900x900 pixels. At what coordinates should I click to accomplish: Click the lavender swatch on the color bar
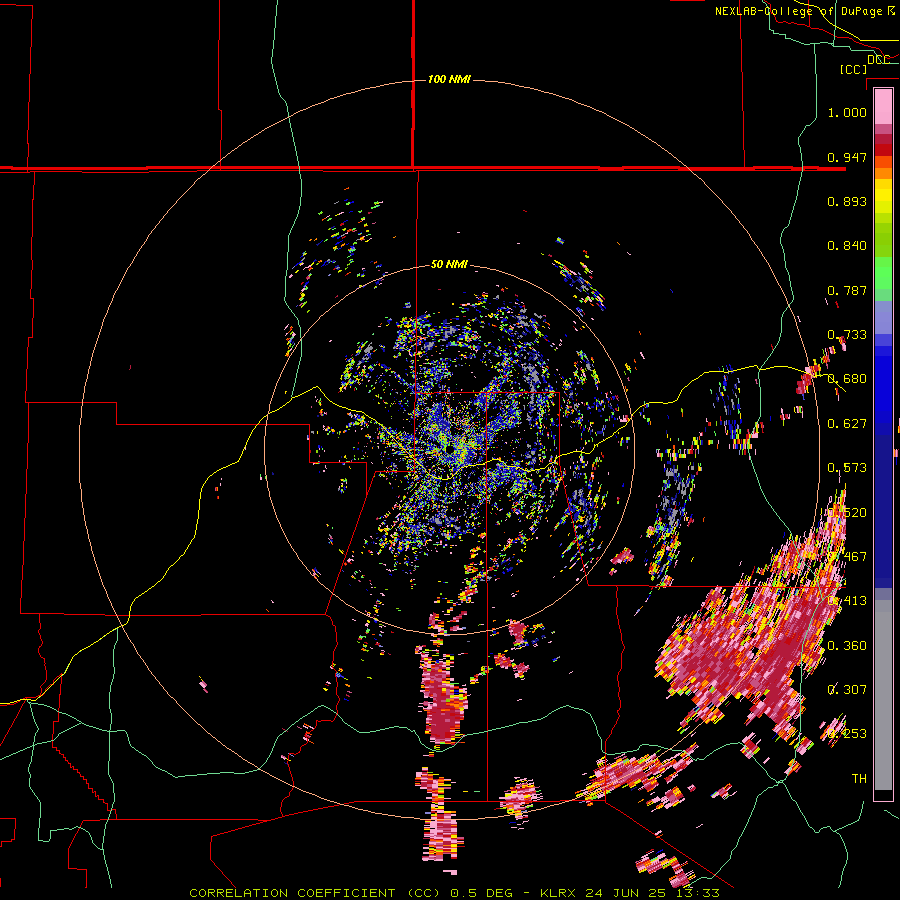(x=883, y=317)
